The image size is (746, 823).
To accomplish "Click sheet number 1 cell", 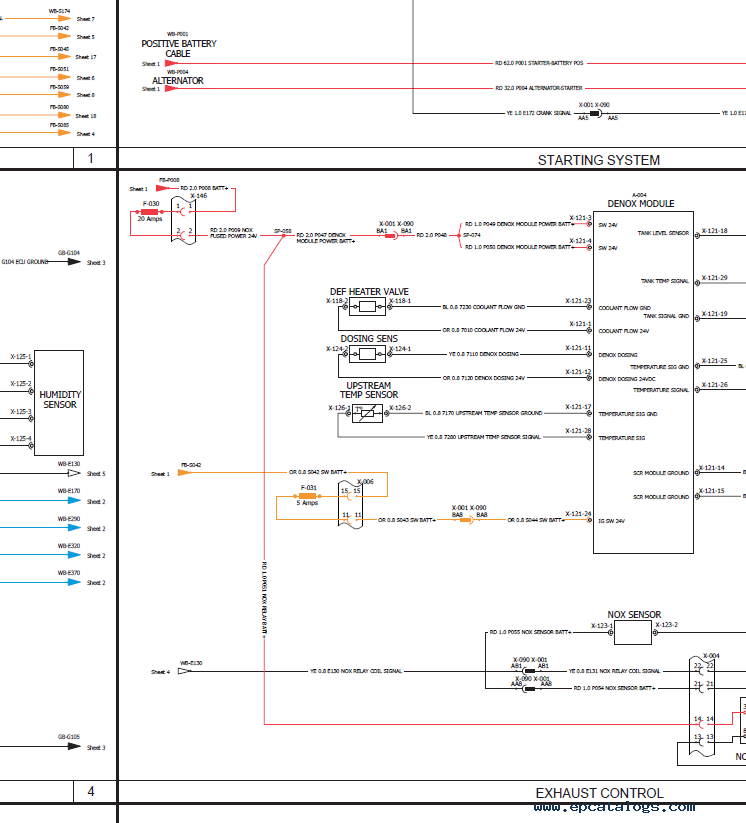I will [x=90, y=158].
